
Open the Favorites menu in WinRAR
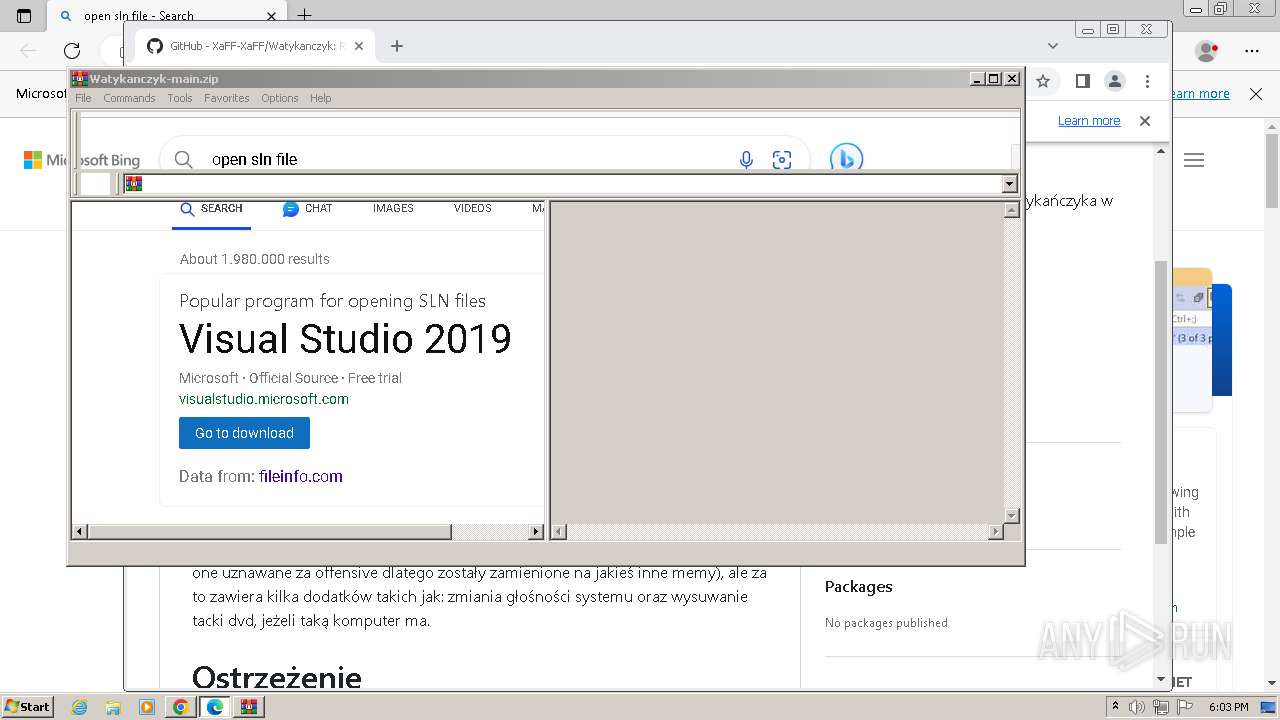227,98
